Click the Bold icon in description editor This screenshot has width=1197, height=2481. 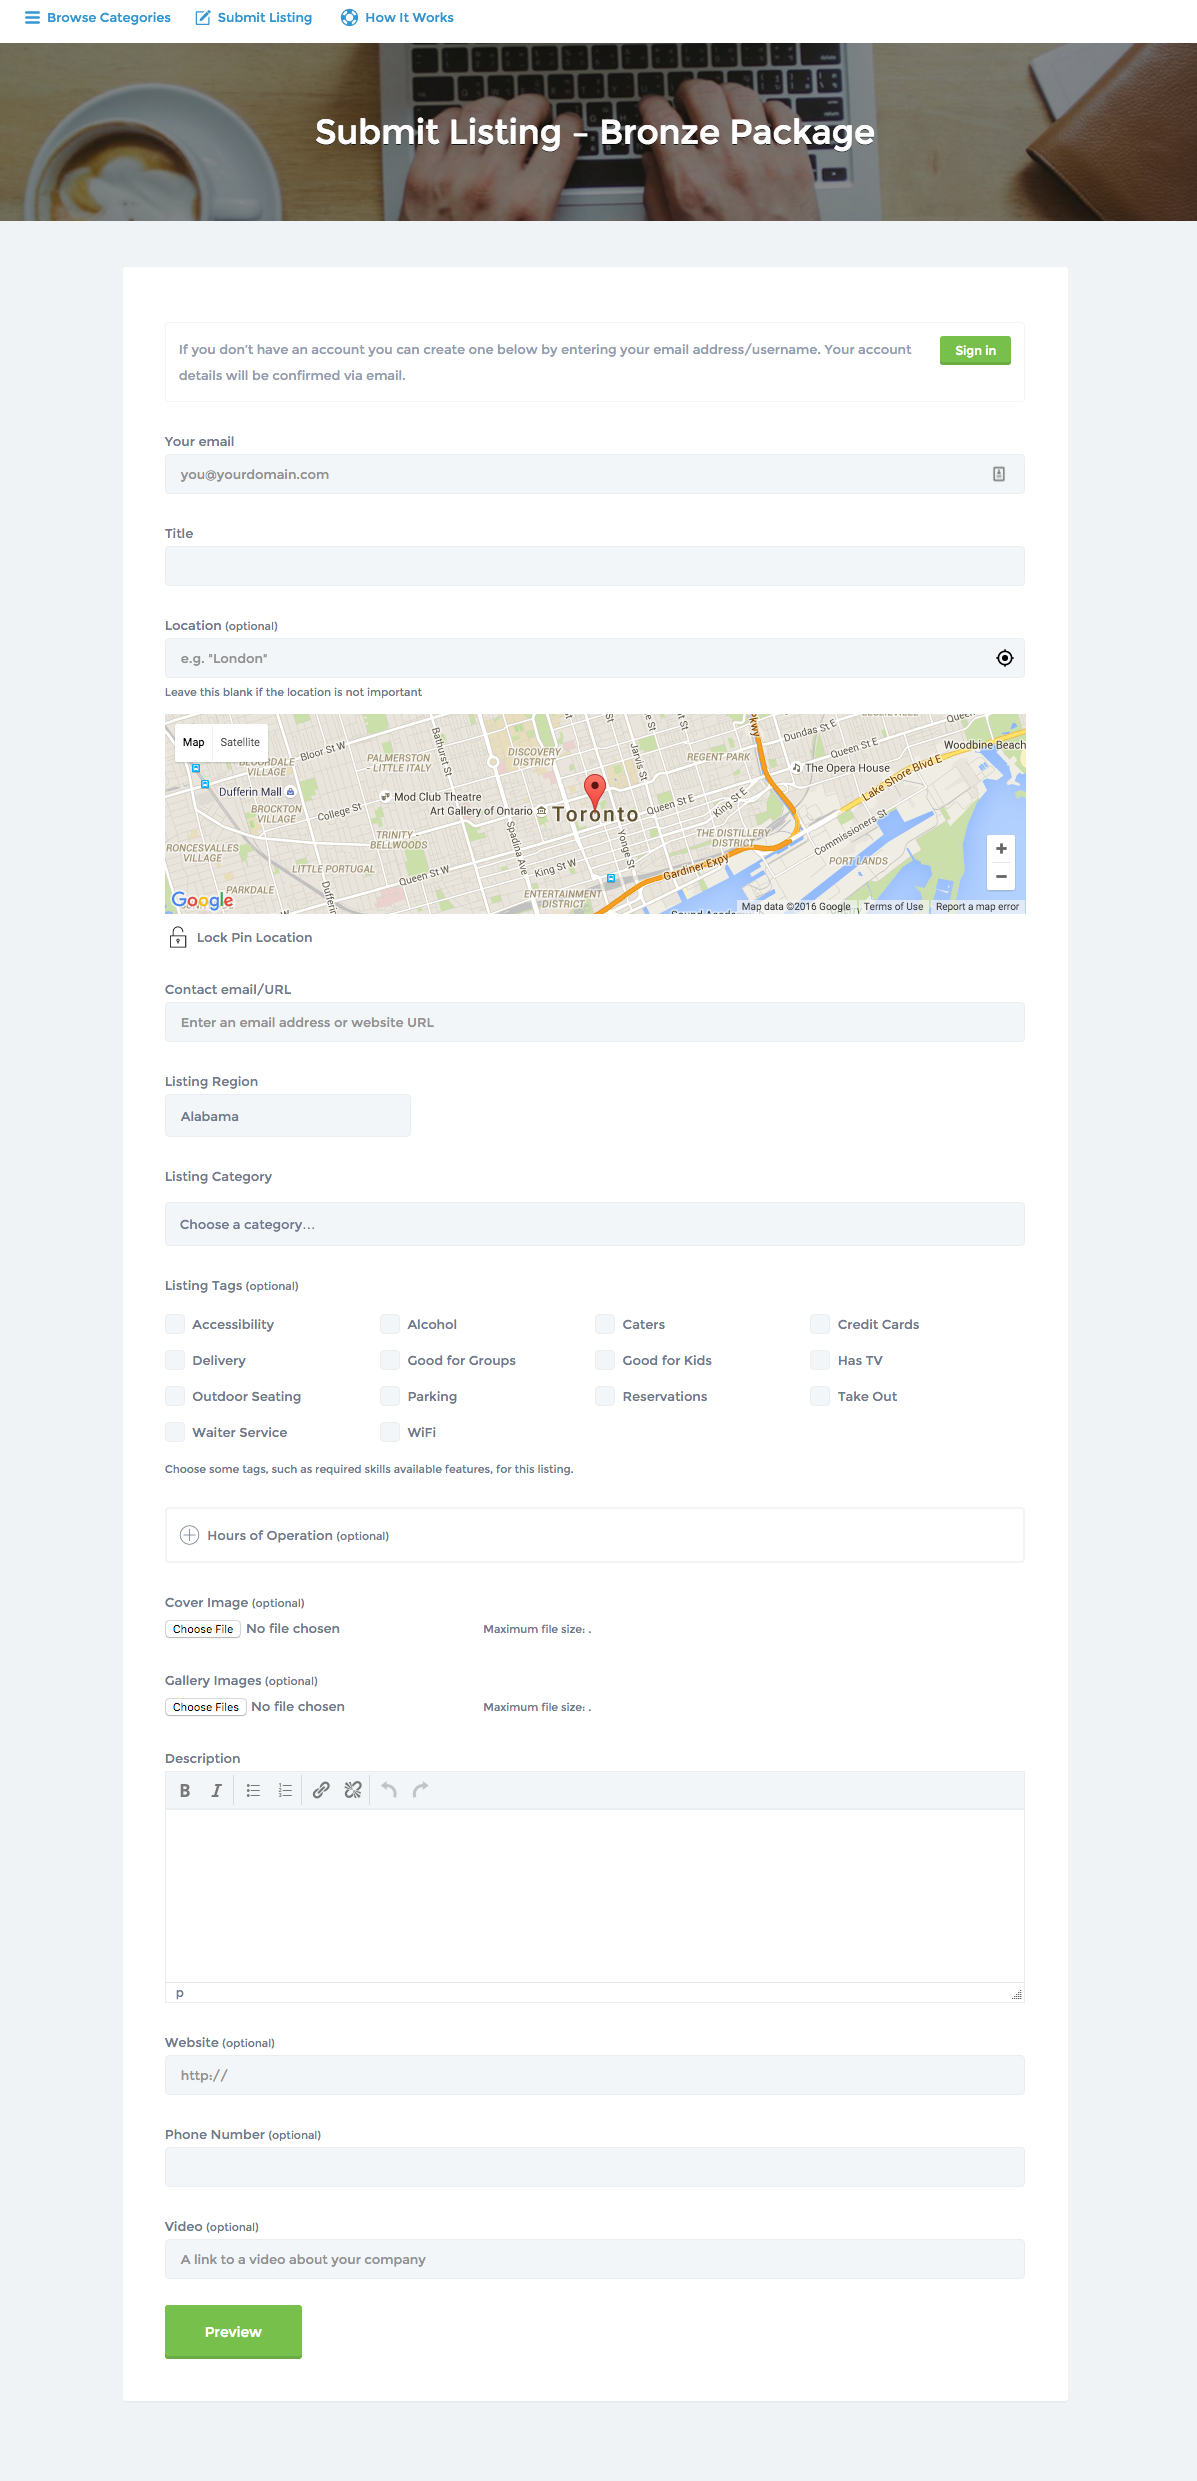[x=185, y=1791]
